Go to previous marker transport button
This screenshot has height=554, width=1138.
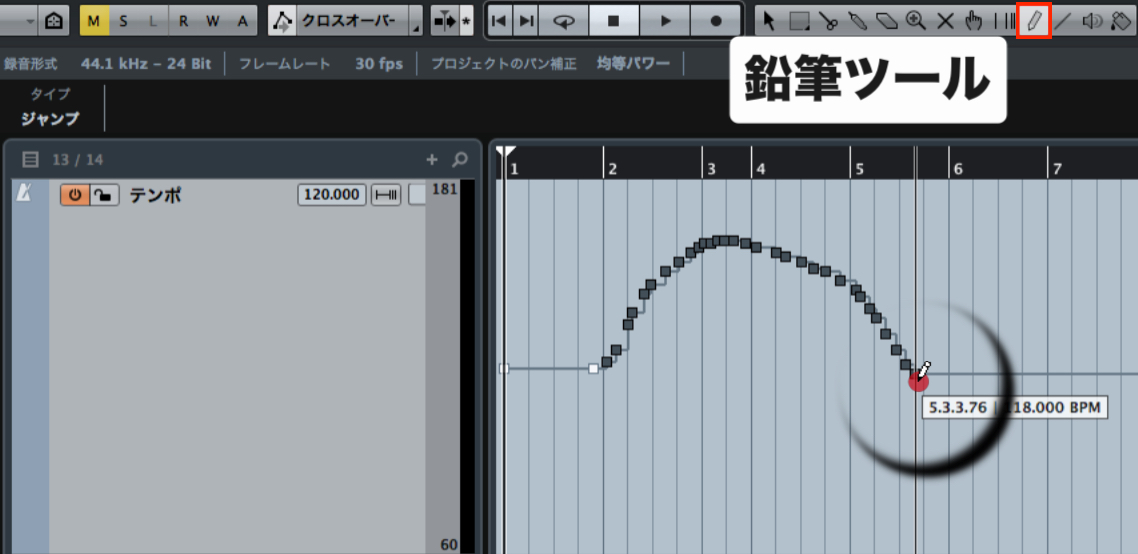click(x=499, y=21)
